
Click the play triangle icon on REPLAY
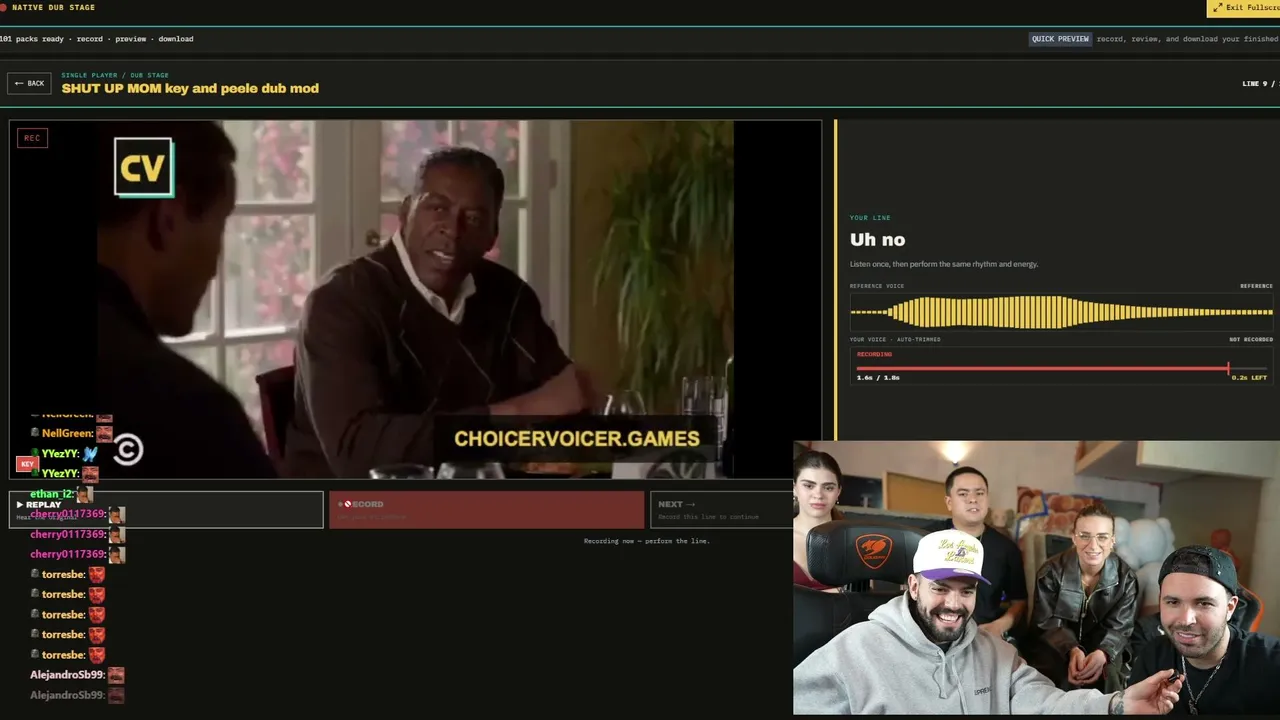(x=19, y=505)
